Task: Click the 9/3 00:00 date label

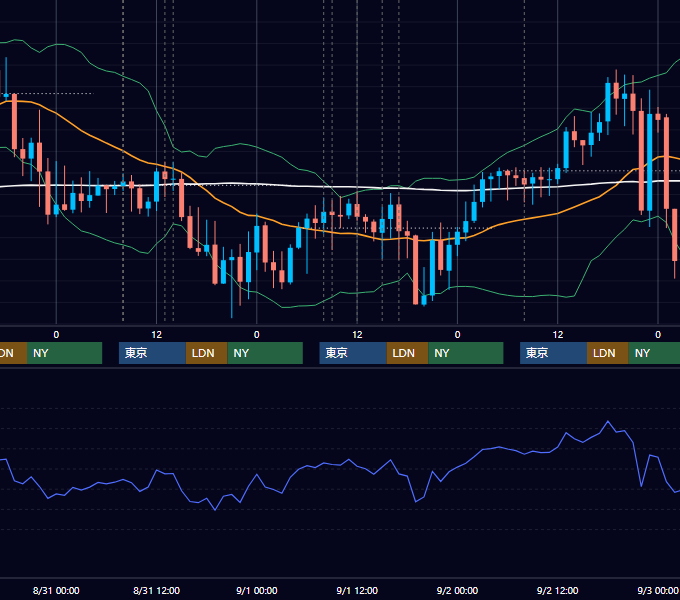Action: tap(657, 590)
